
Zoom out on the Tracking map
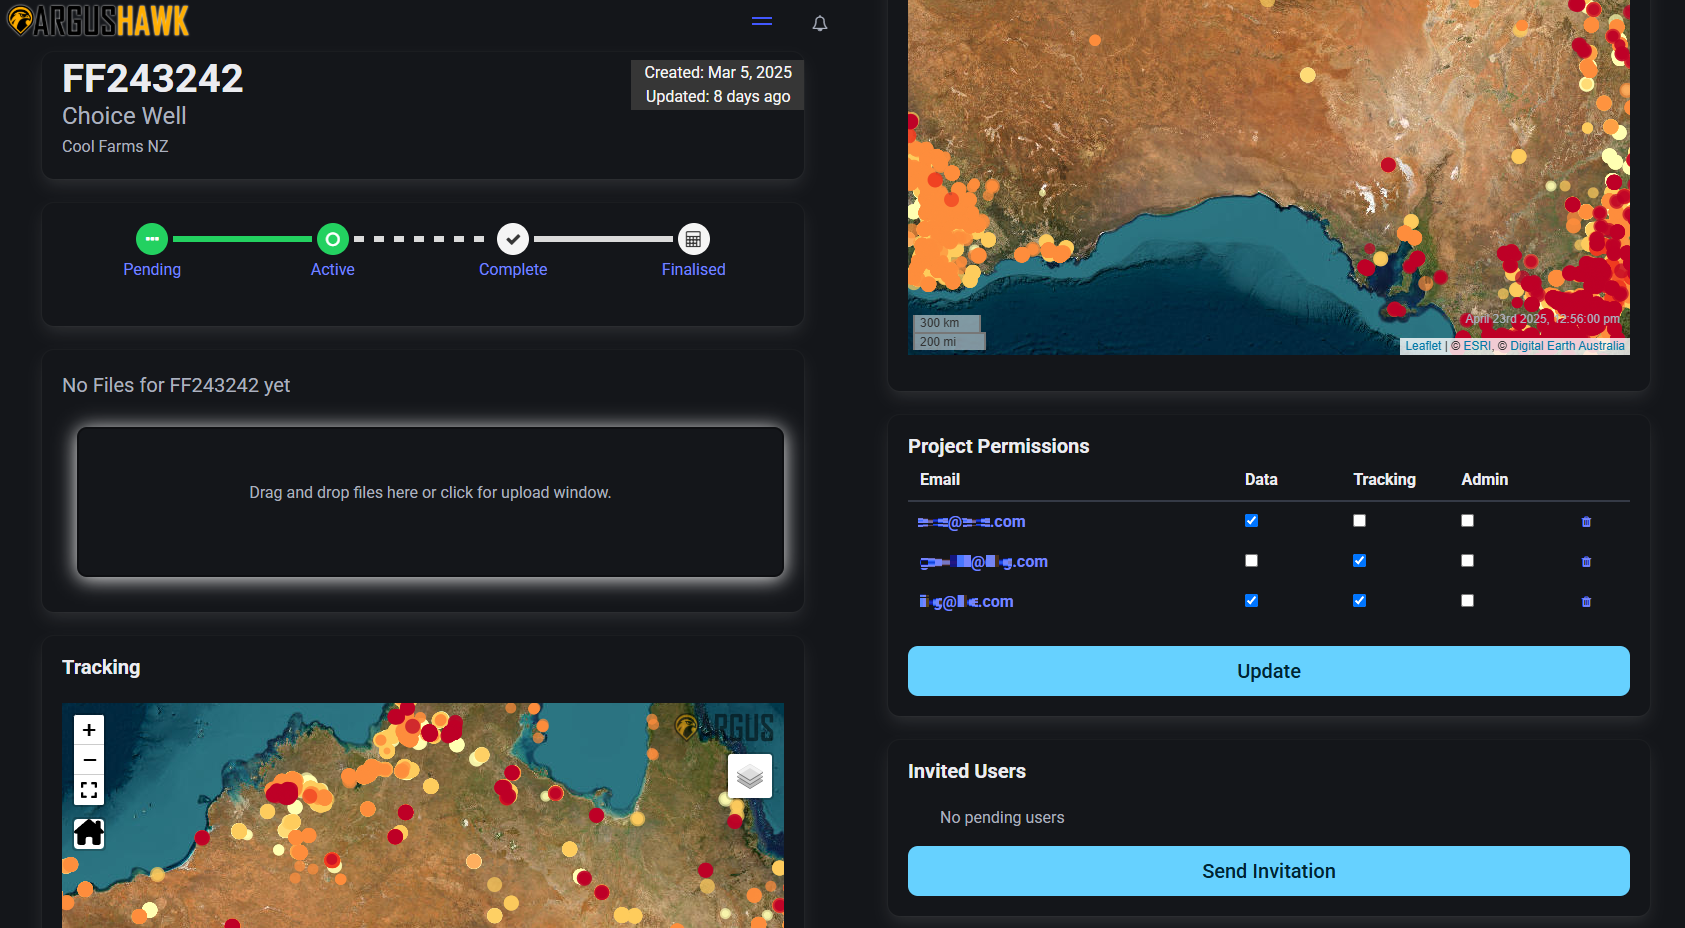coord(89,760)
